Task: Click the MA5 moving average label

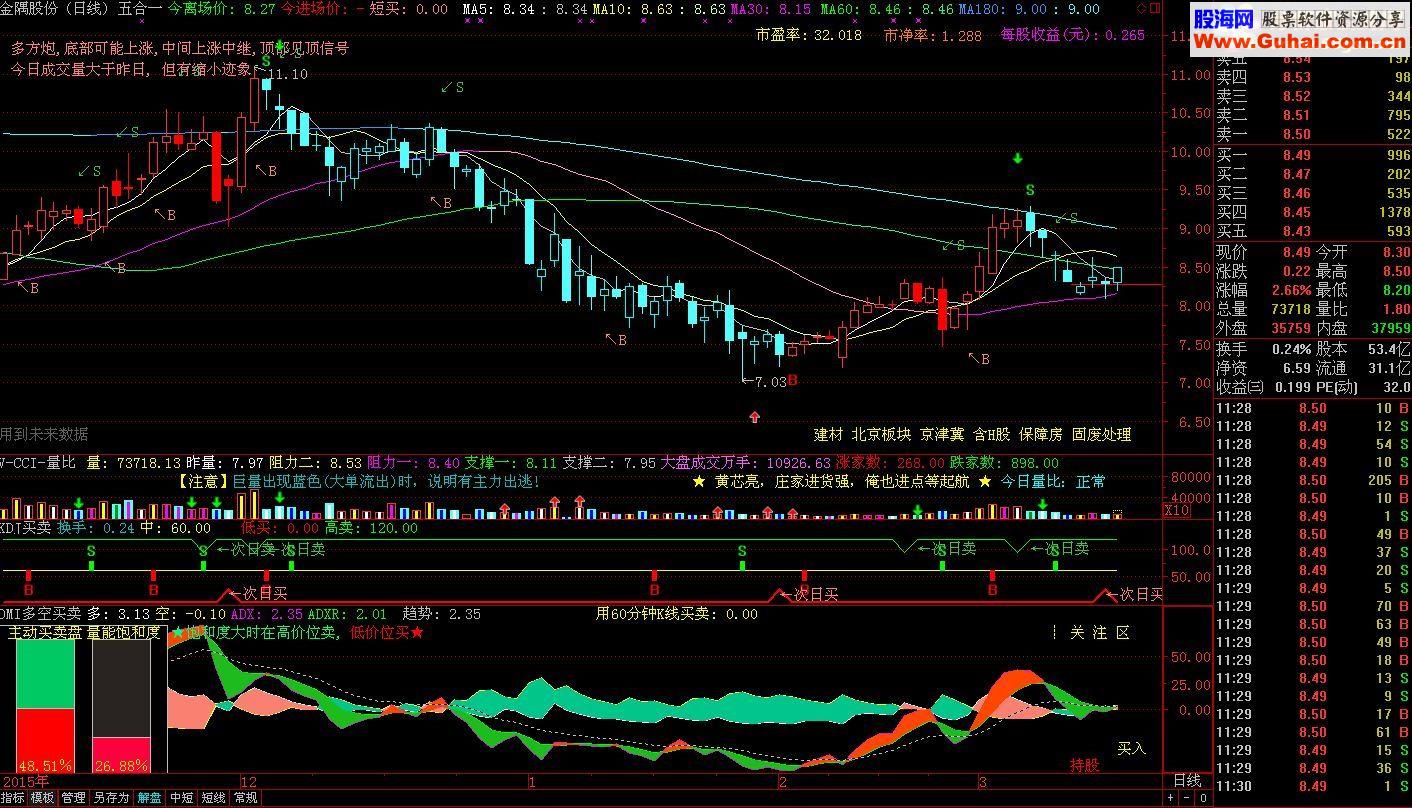Action: pos(476,9)
